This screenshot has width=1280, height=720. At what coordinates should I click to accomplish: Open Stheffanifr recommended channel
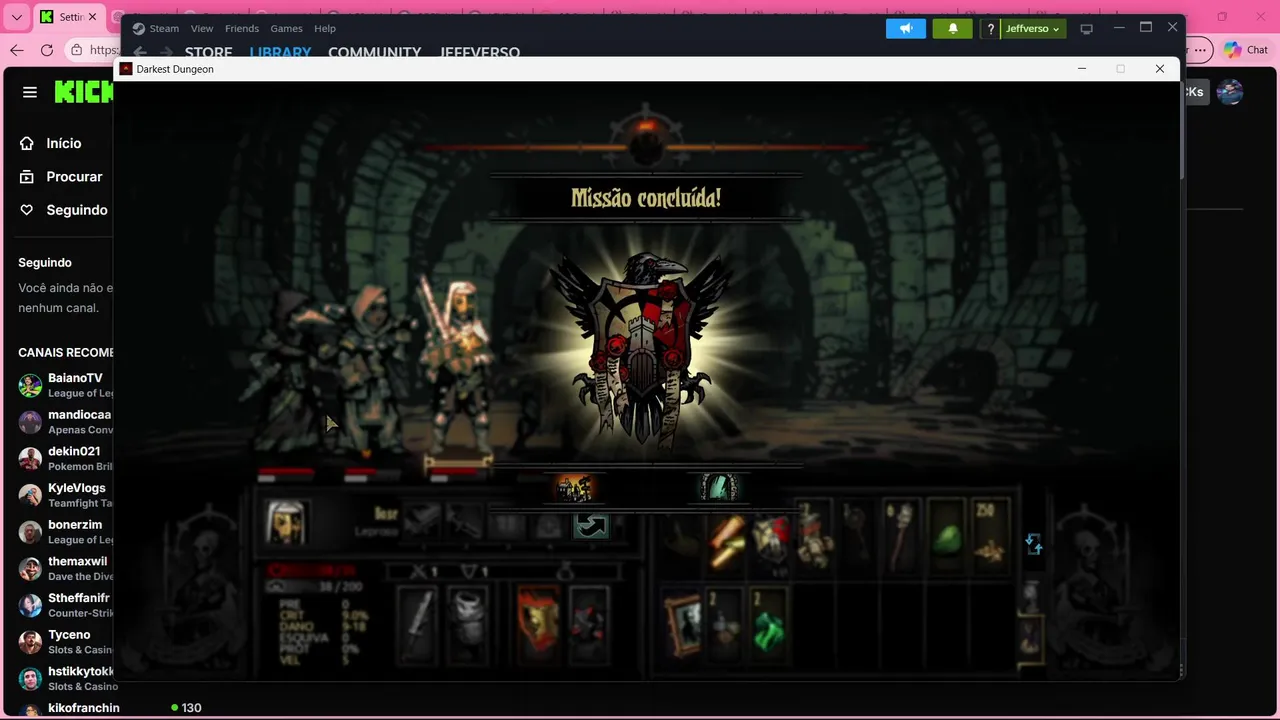coord(65,605)
